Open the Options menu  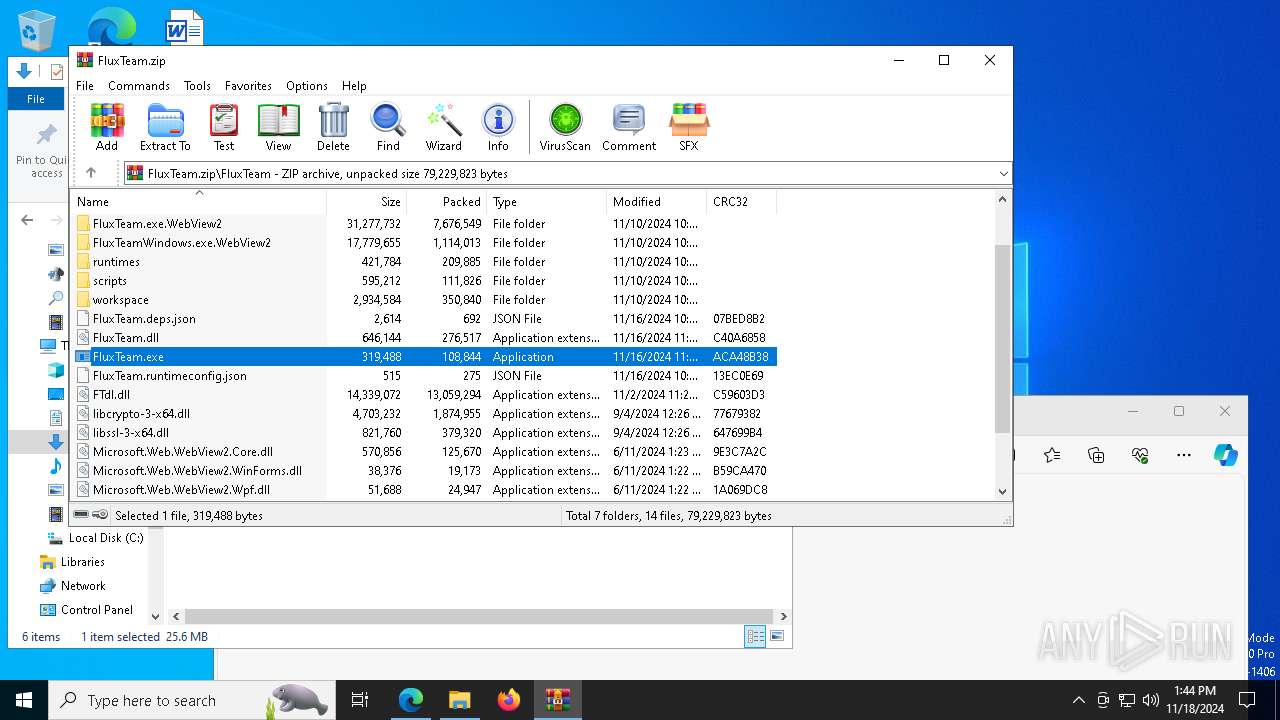pyautogui.click(x=307, y=86)
